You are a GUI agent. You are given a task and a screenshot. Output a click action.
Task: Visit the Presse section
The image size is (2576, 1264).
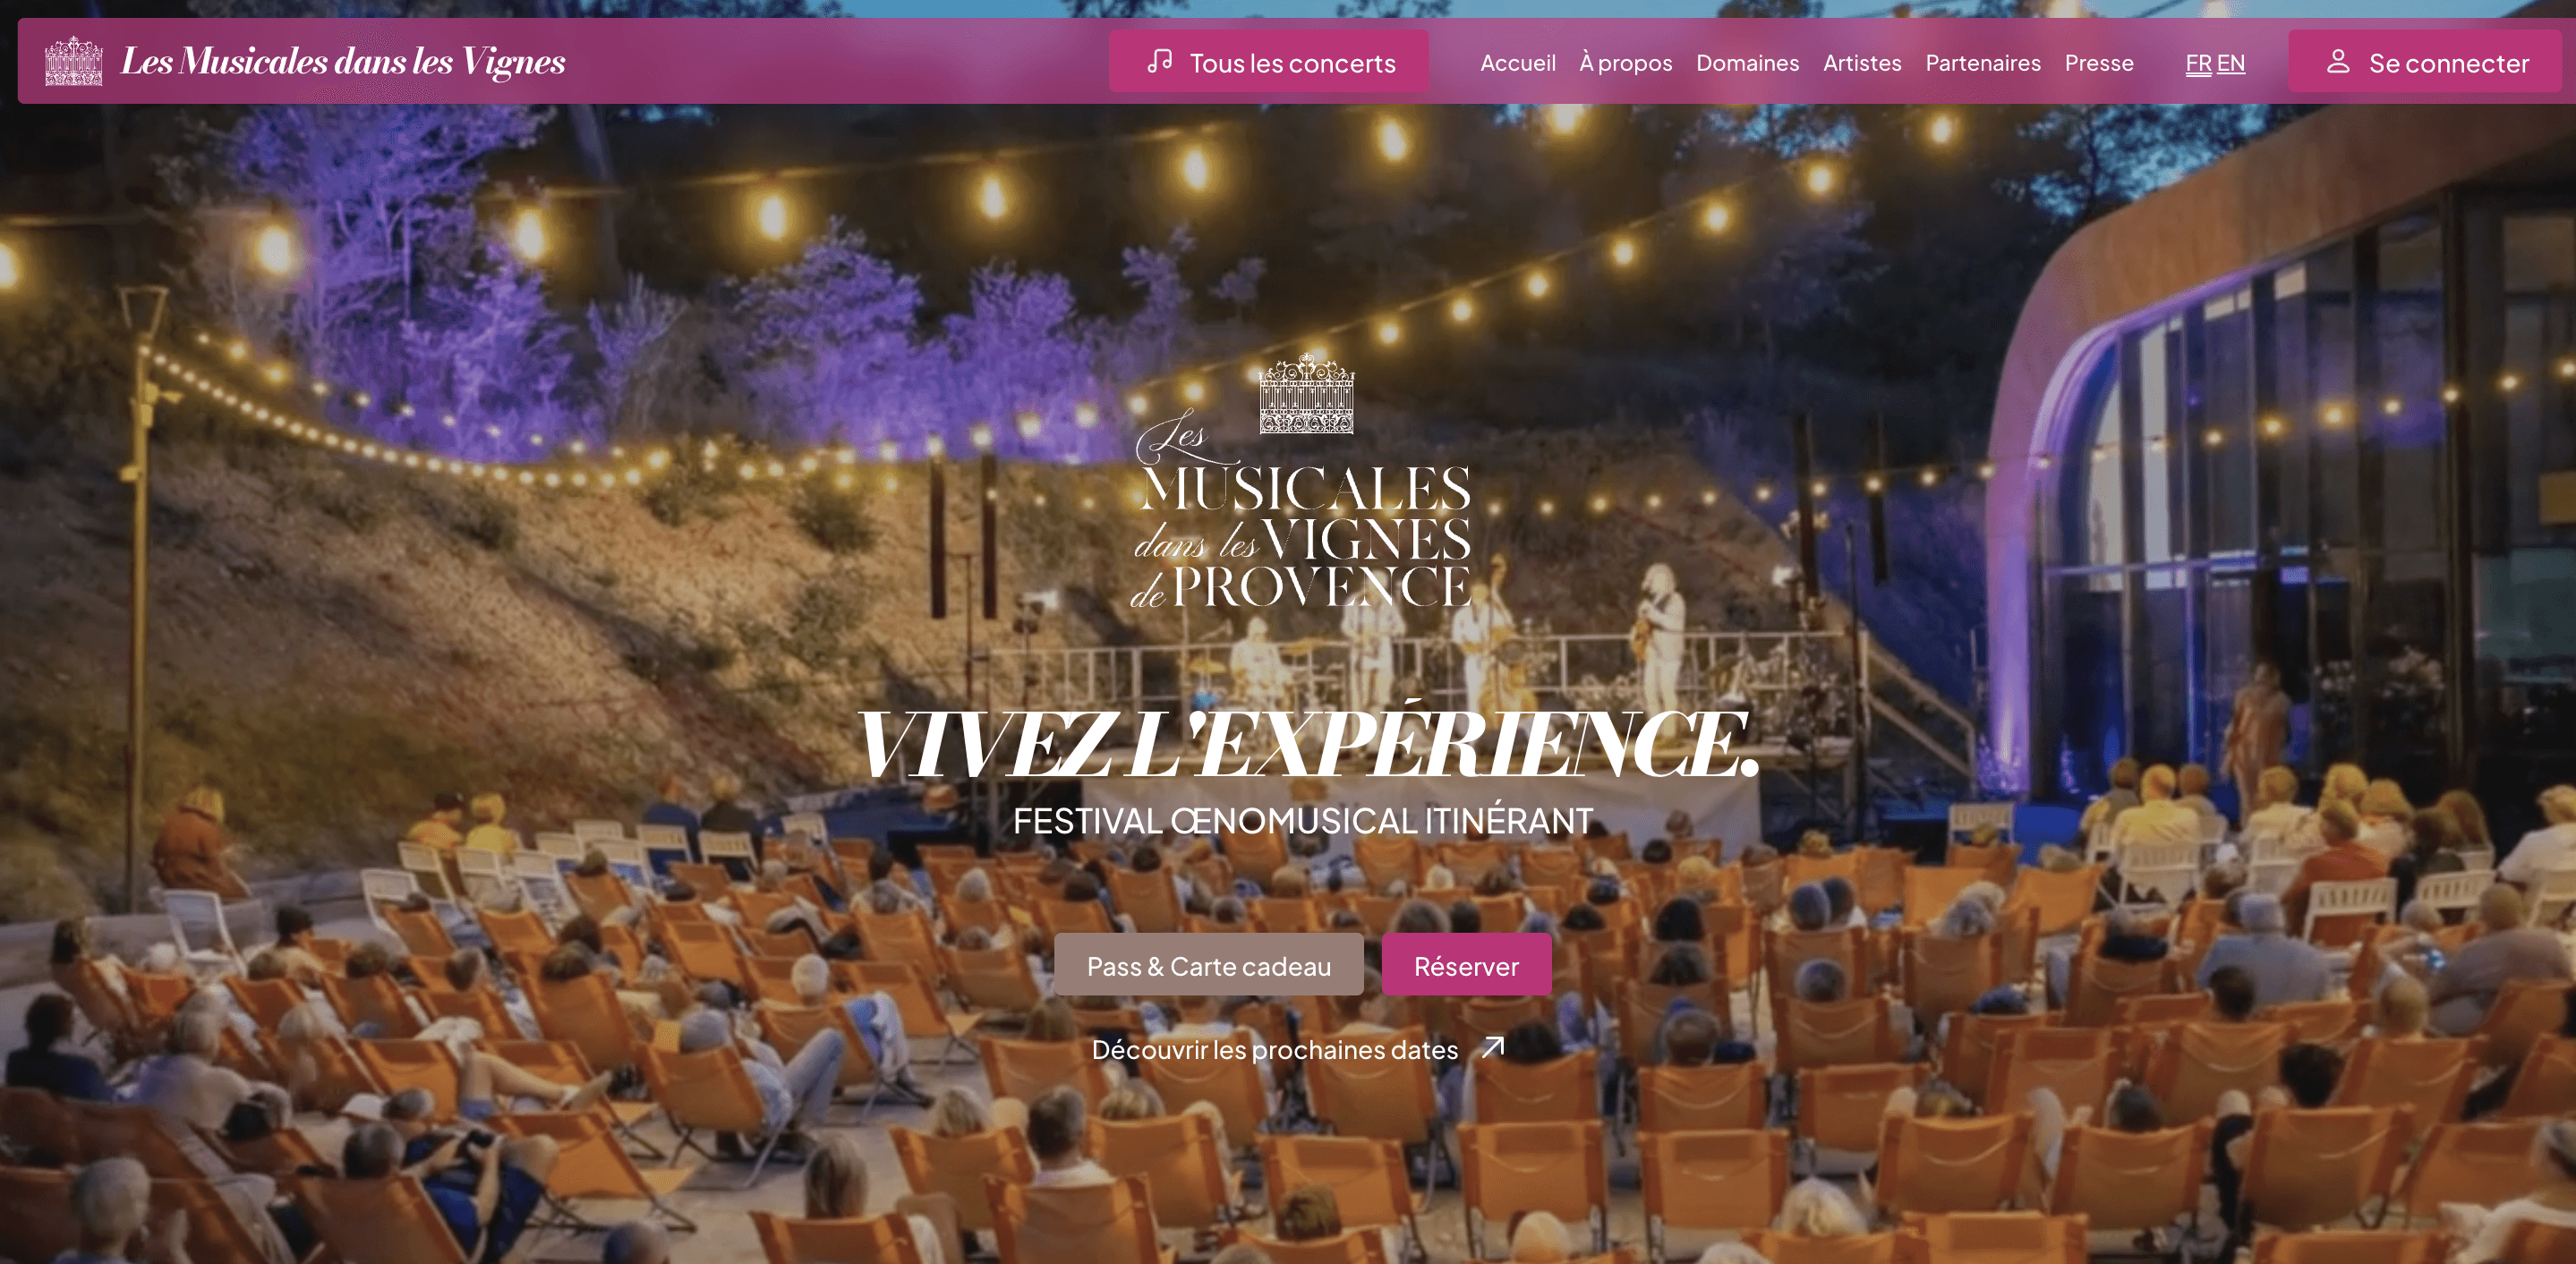[2099, 63]
